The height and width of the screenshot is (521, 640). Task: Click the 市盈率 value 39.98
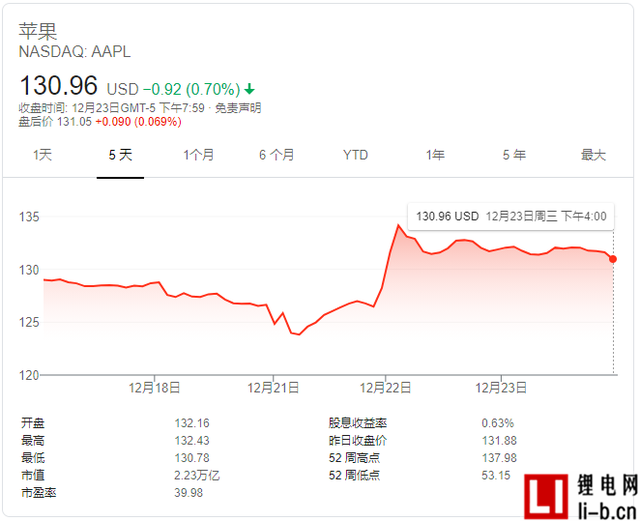(x=189, y=493)
